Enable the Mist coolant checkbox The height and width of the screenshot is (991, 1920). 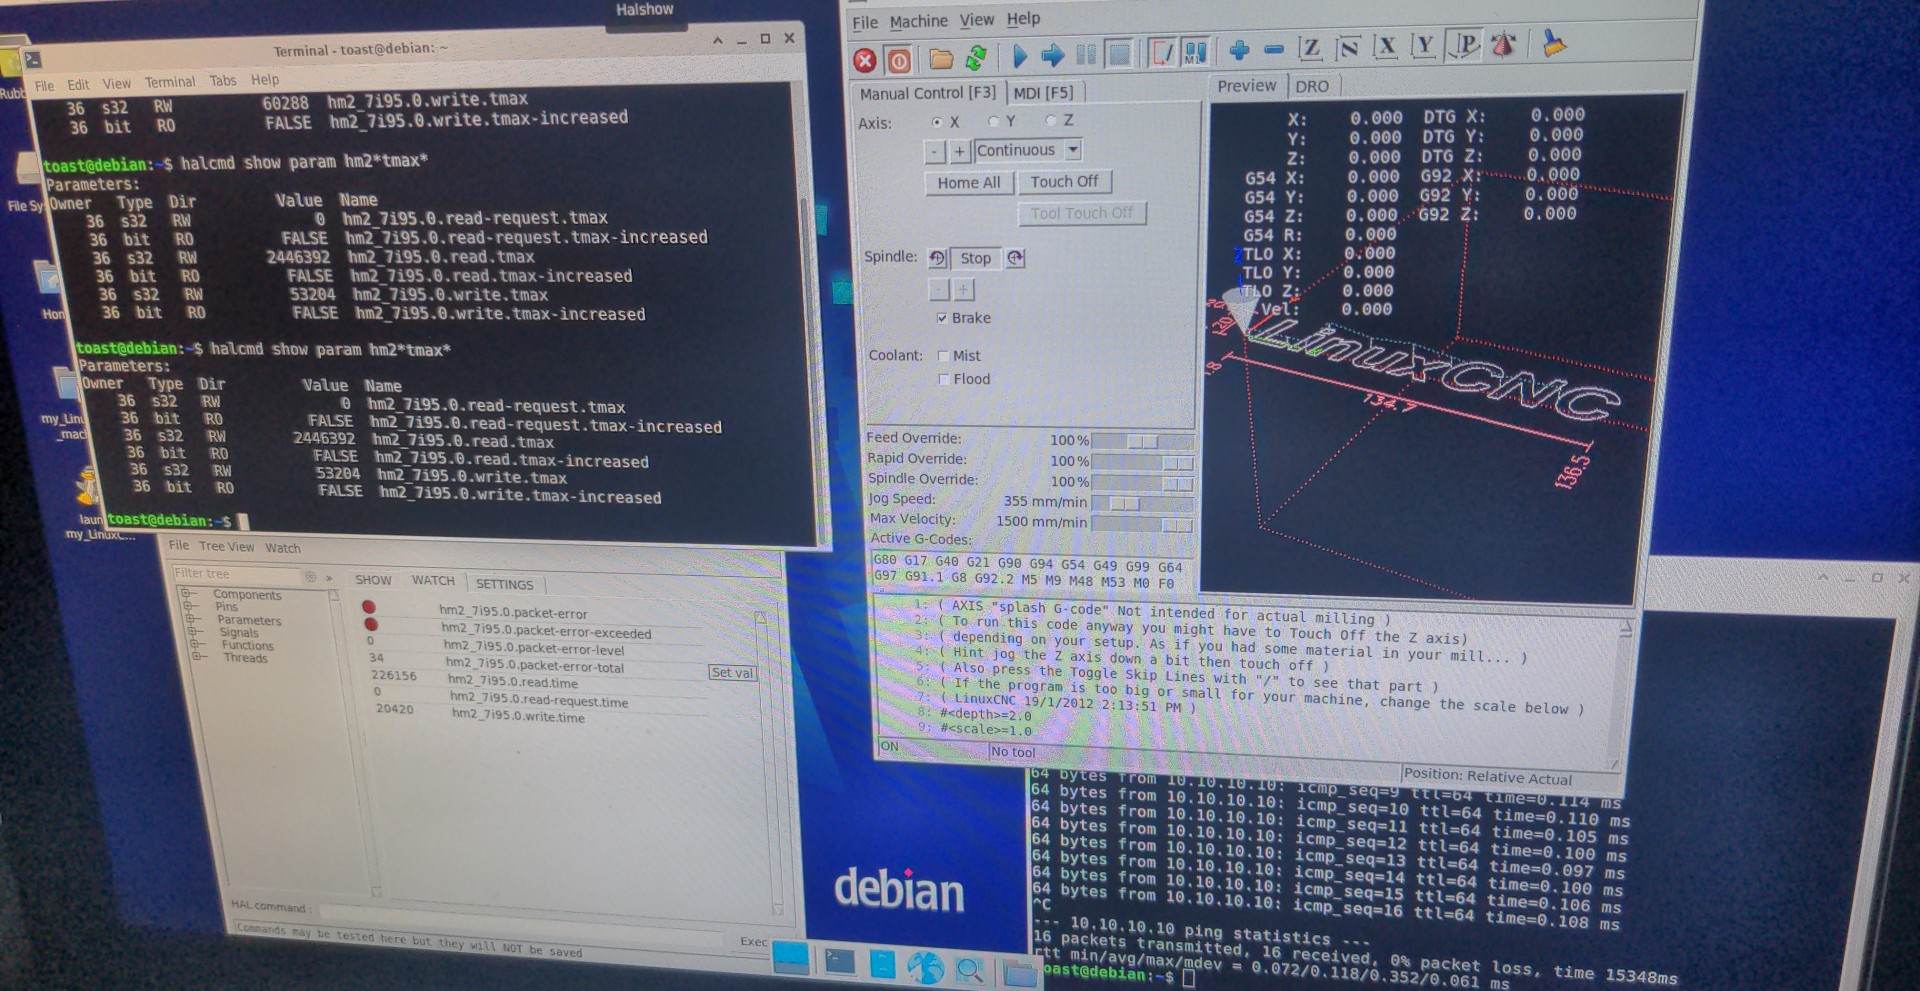click(943, 355)
